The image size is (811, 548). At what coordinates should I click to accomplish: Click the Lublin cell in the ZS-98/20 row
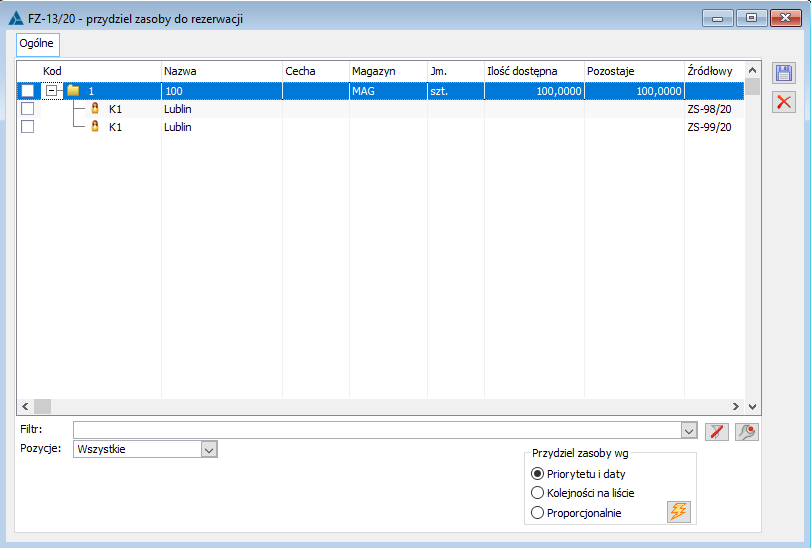(222, 109)
